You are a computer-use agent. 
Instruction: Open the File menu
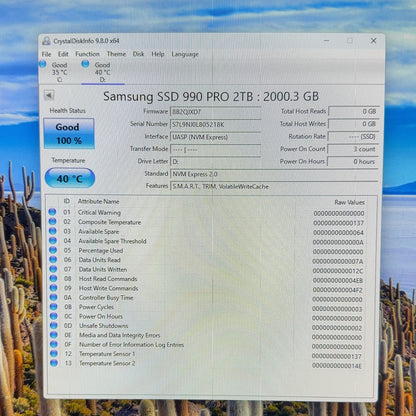46,54
